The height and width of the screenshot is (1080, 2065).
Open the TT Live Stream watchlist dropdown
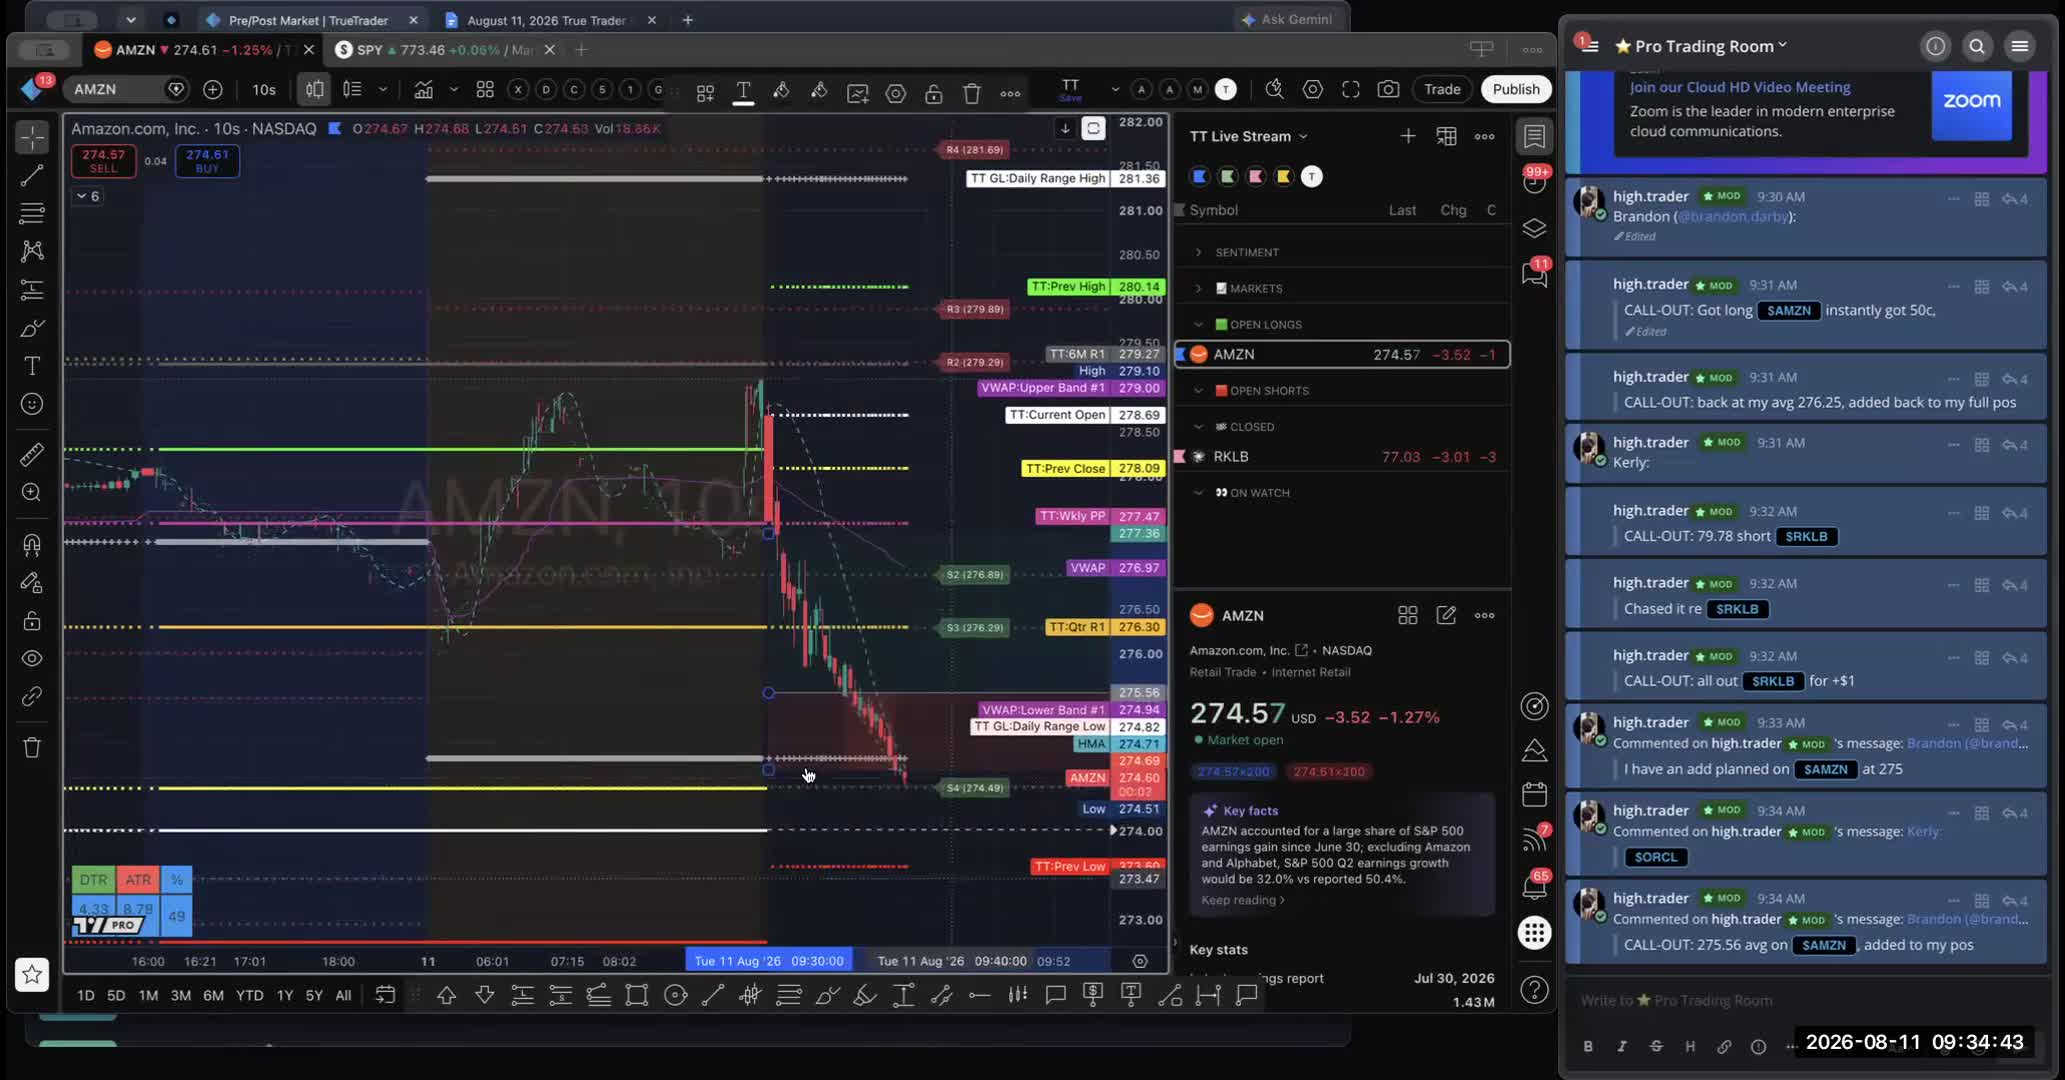[1248, 136]
